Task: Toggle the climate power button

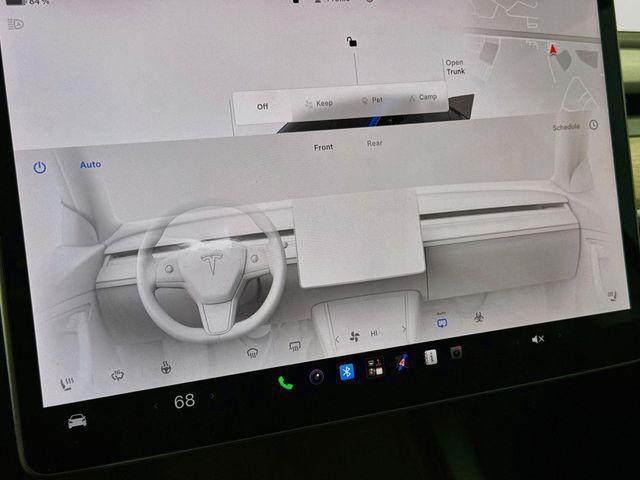Action: 40,168
